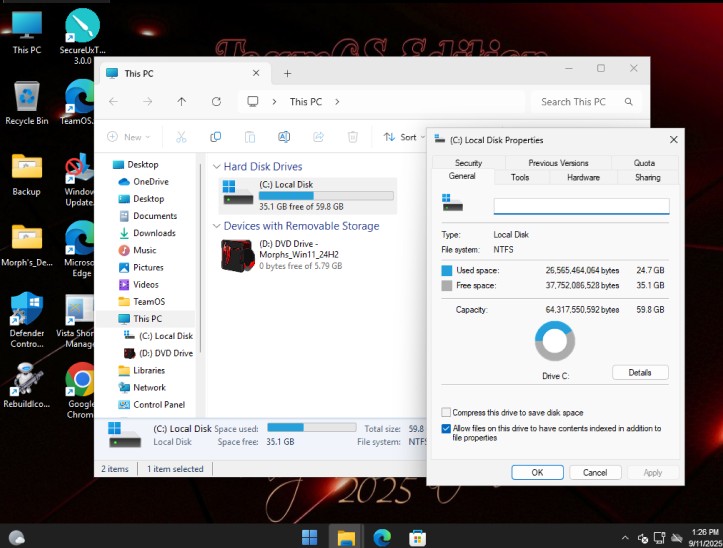Viewport: 723px width, 548px height.
Task: Open SecureUxTheme desktop shortcut
Action: click(x=83, y=37)
